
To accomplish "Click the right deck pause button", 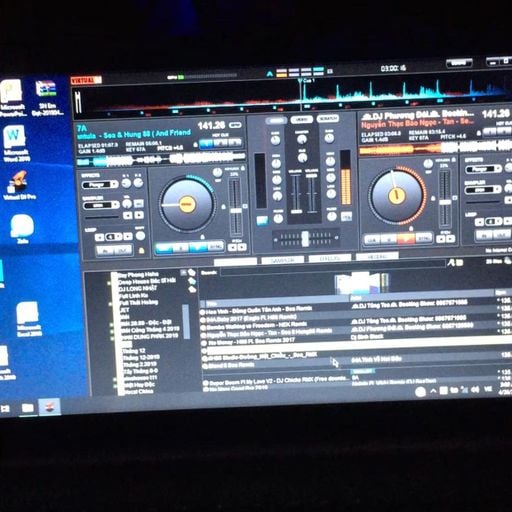I will click(x=389, y=238).
